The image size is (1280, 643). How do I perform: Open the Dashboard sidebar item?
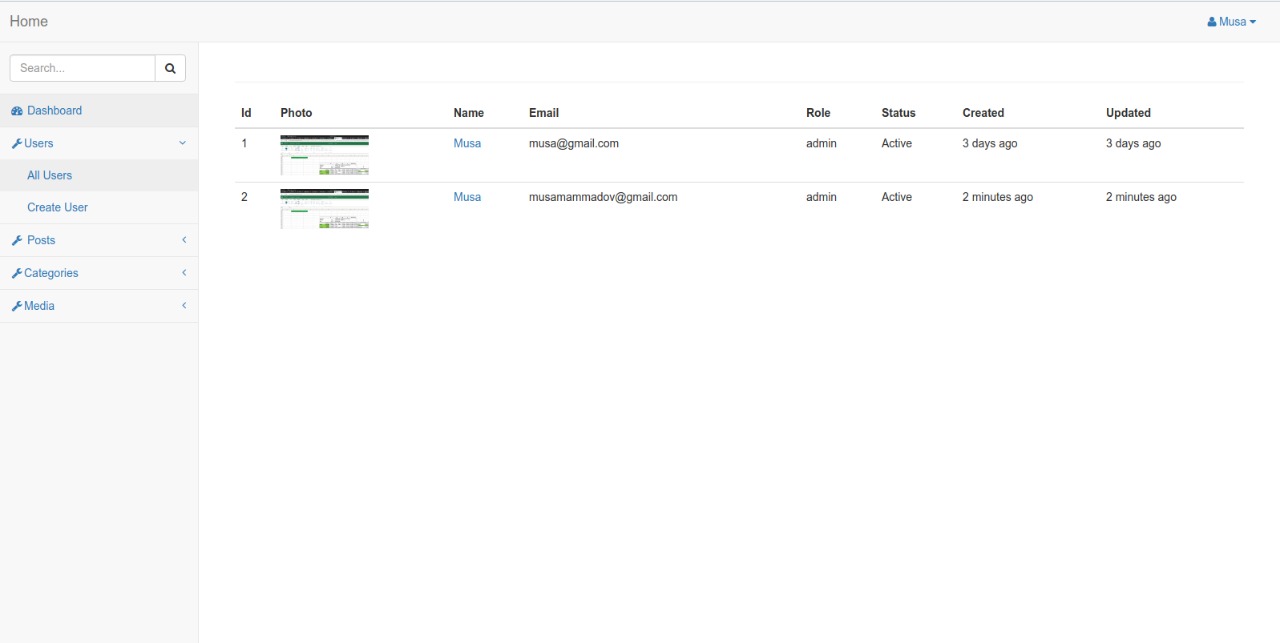click(x=99, y=110)
